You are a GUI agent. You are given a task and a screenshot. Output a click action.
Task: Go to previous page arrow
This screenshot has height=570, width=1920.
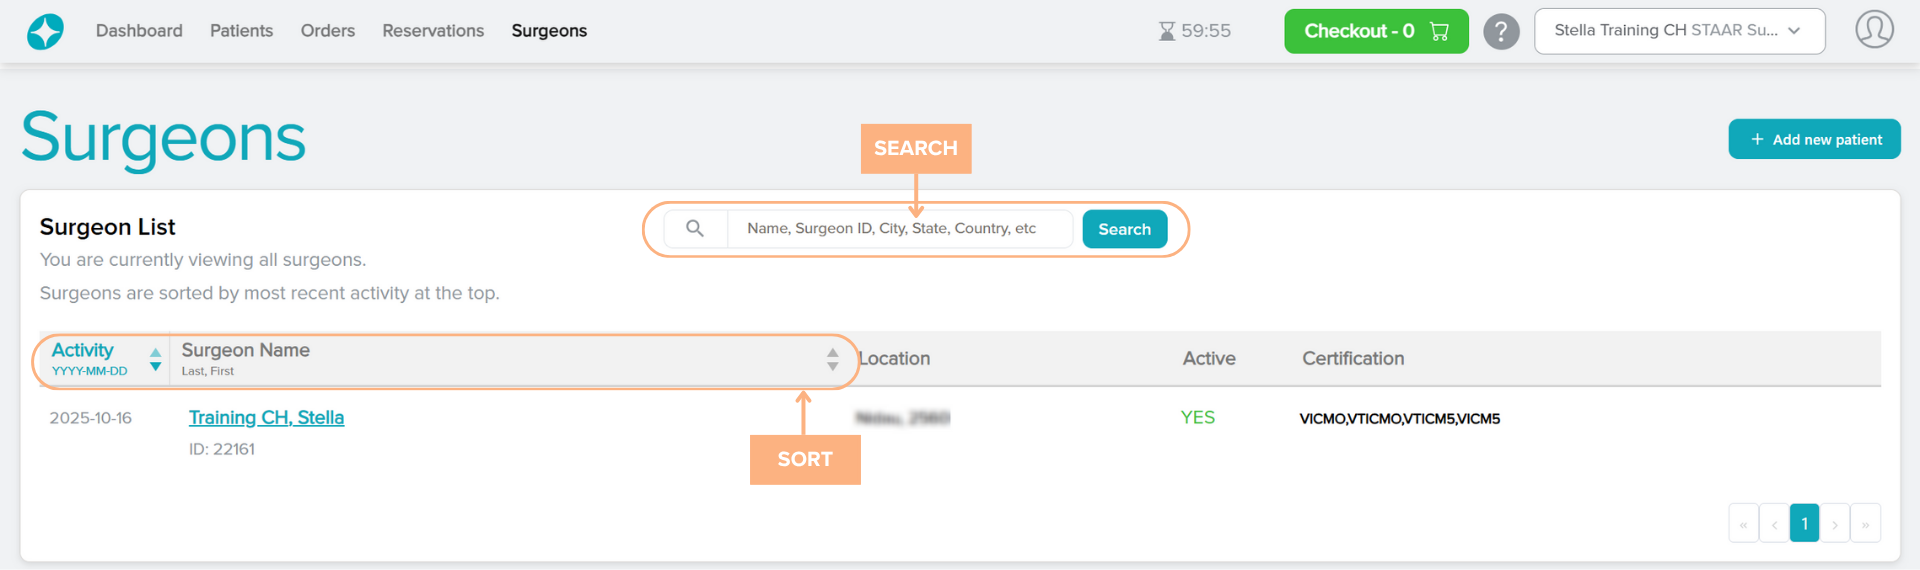tap(1774, 524)
